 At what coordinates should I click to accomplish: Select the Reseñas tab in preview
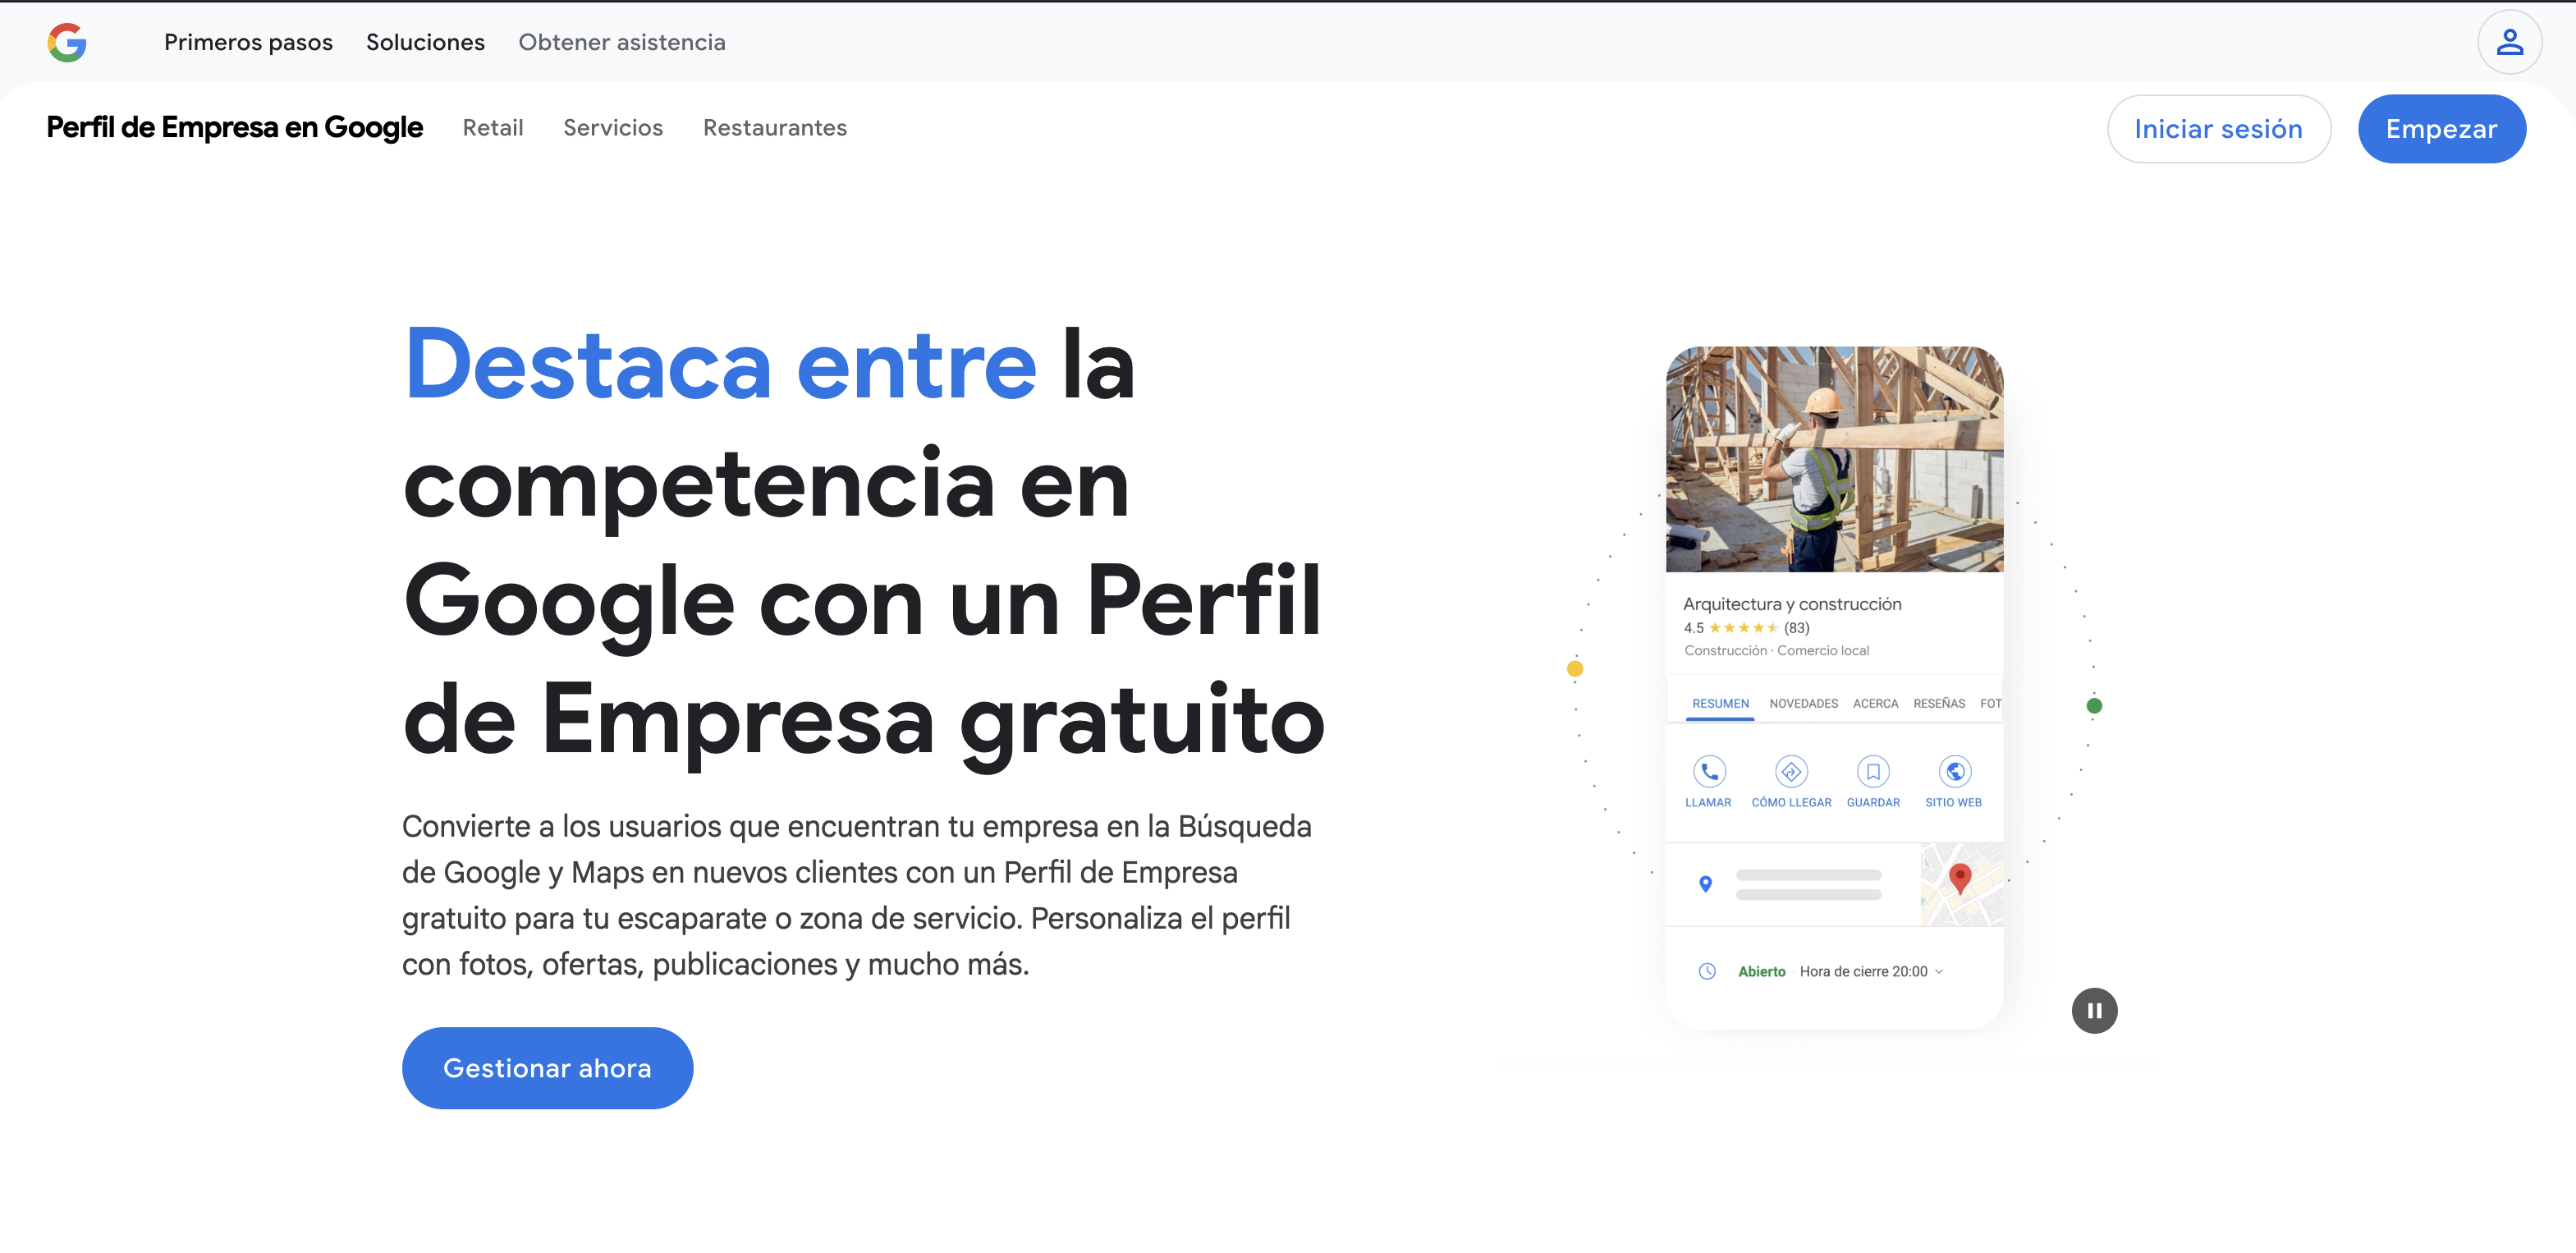1939,704
